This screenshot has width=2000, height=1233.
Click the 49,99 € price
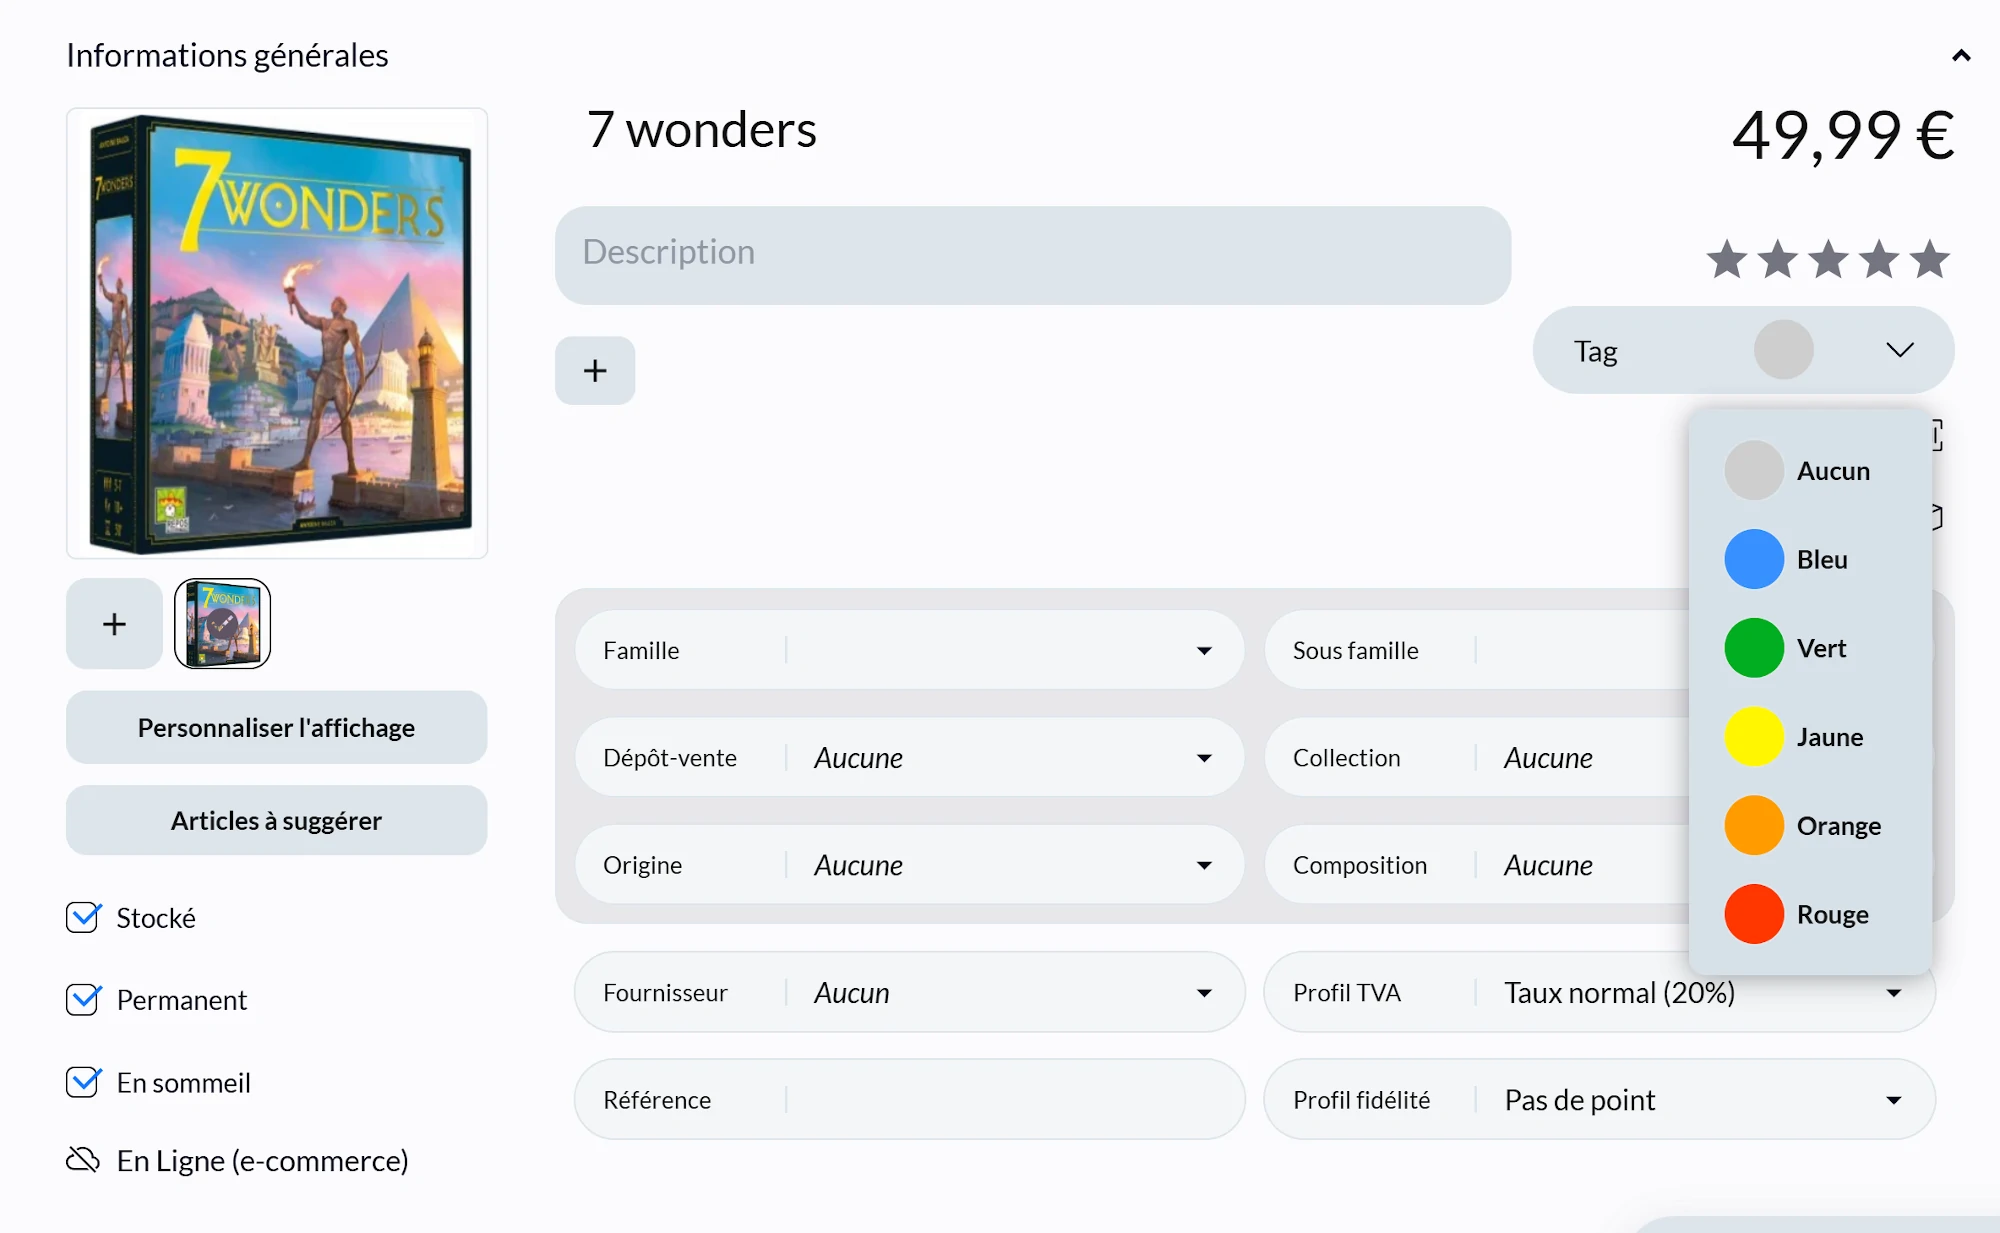pyautogui.click(x=1843, y=135)
